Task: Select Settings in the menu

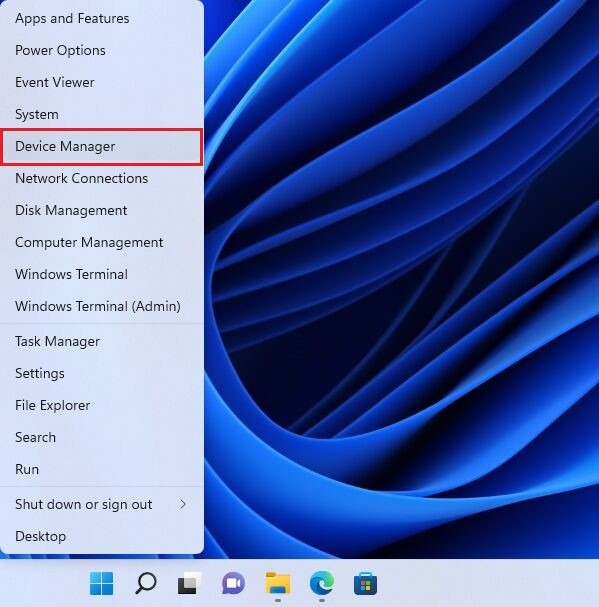Action: (101, 373)
